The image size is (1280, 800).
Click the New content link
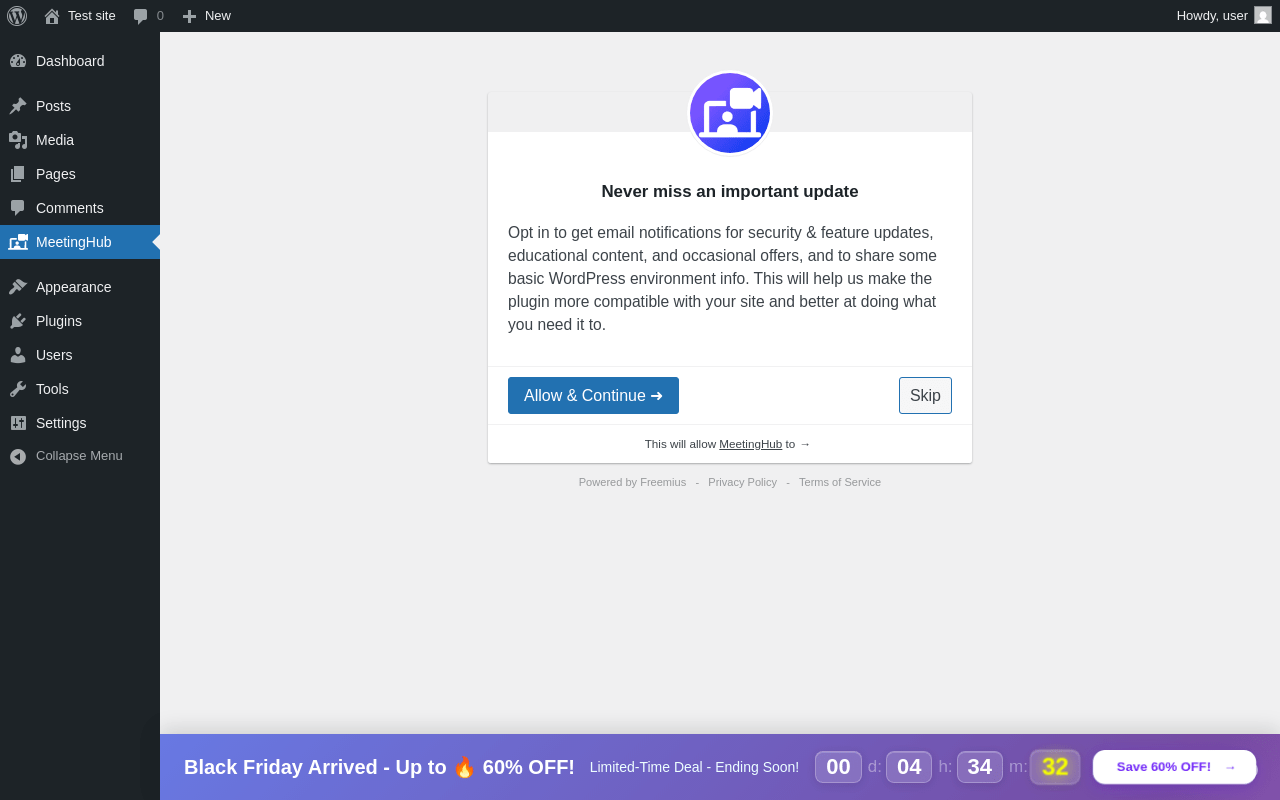[x=218, y=16]
